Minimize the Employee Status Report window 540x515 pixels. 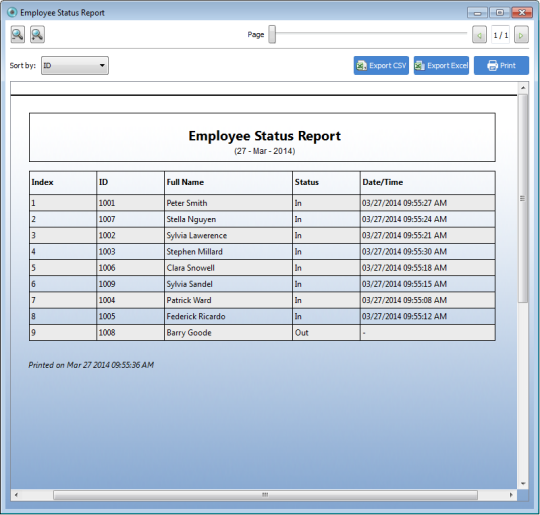click(x=477, y=13)
